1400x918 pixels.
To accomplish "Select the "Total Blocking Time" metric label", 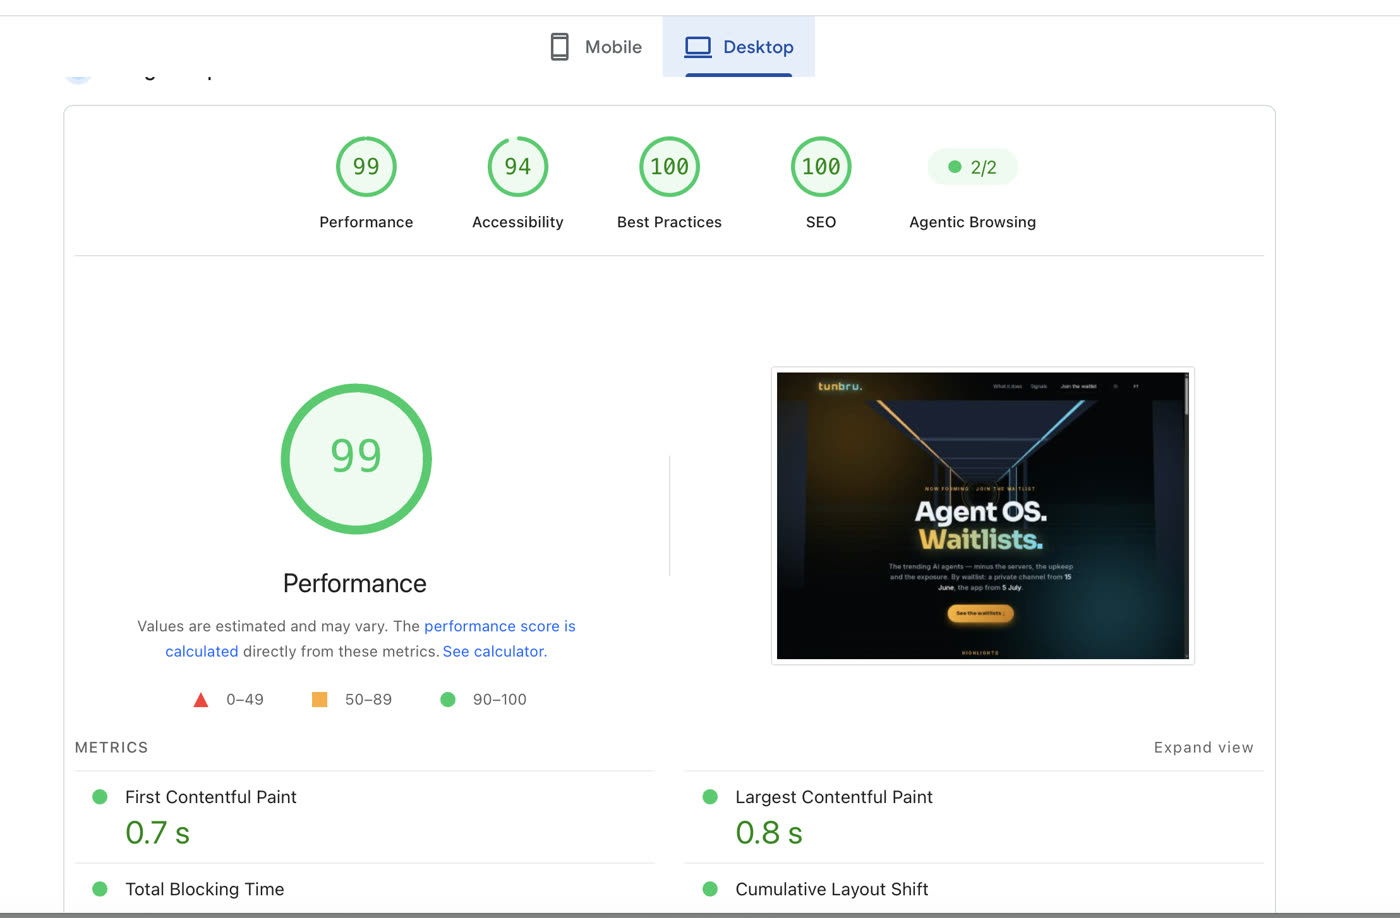I will click(205, 889).
